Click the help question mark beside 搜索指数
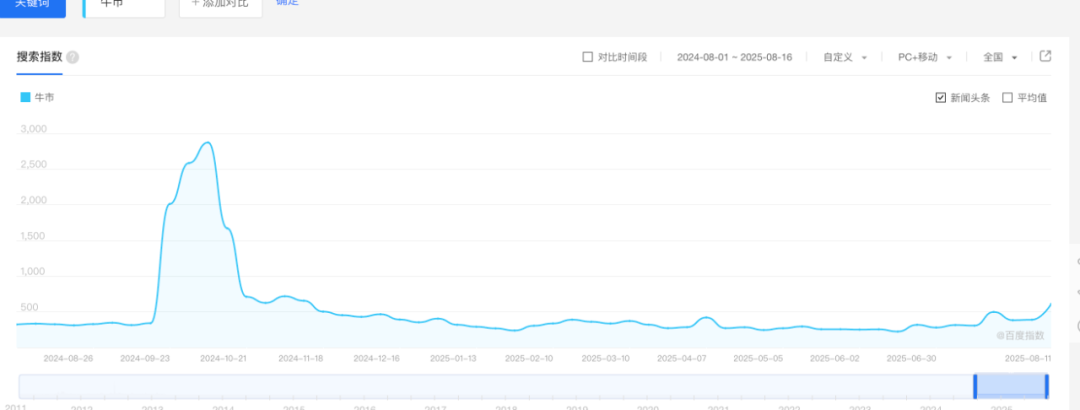Screen dimensions: 1080x410 pos(72,57)
